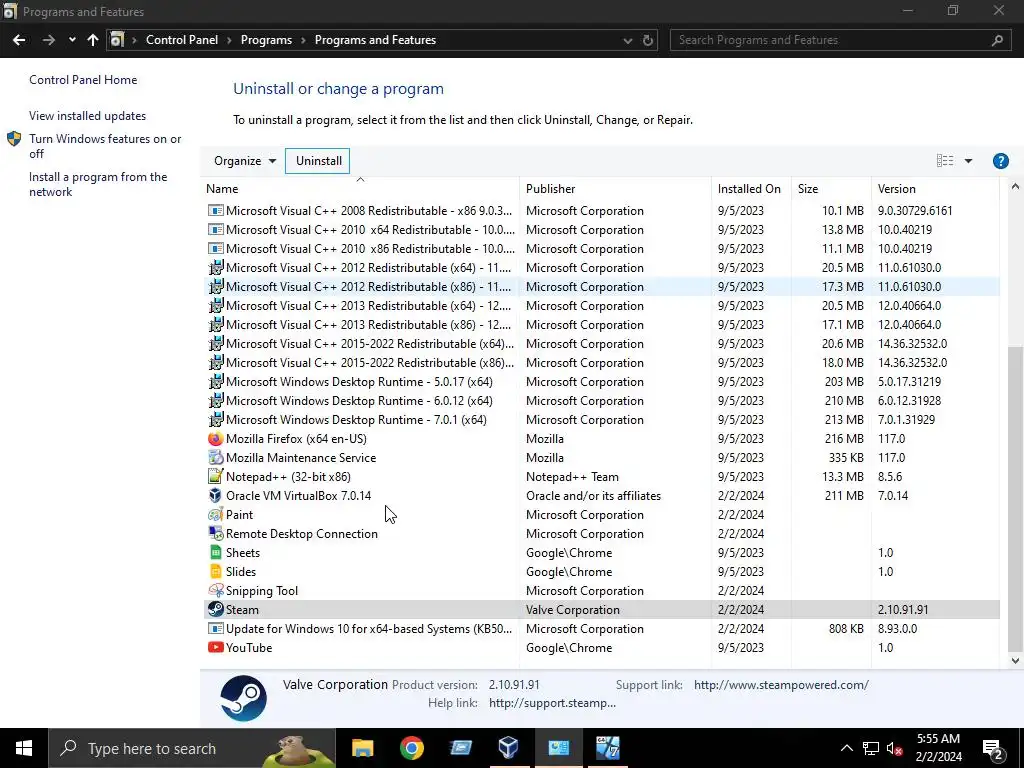This screenshot has height=768, width=1024.
Task: Click the search magnifier icon in search box
Action: (x=997, y=40)
